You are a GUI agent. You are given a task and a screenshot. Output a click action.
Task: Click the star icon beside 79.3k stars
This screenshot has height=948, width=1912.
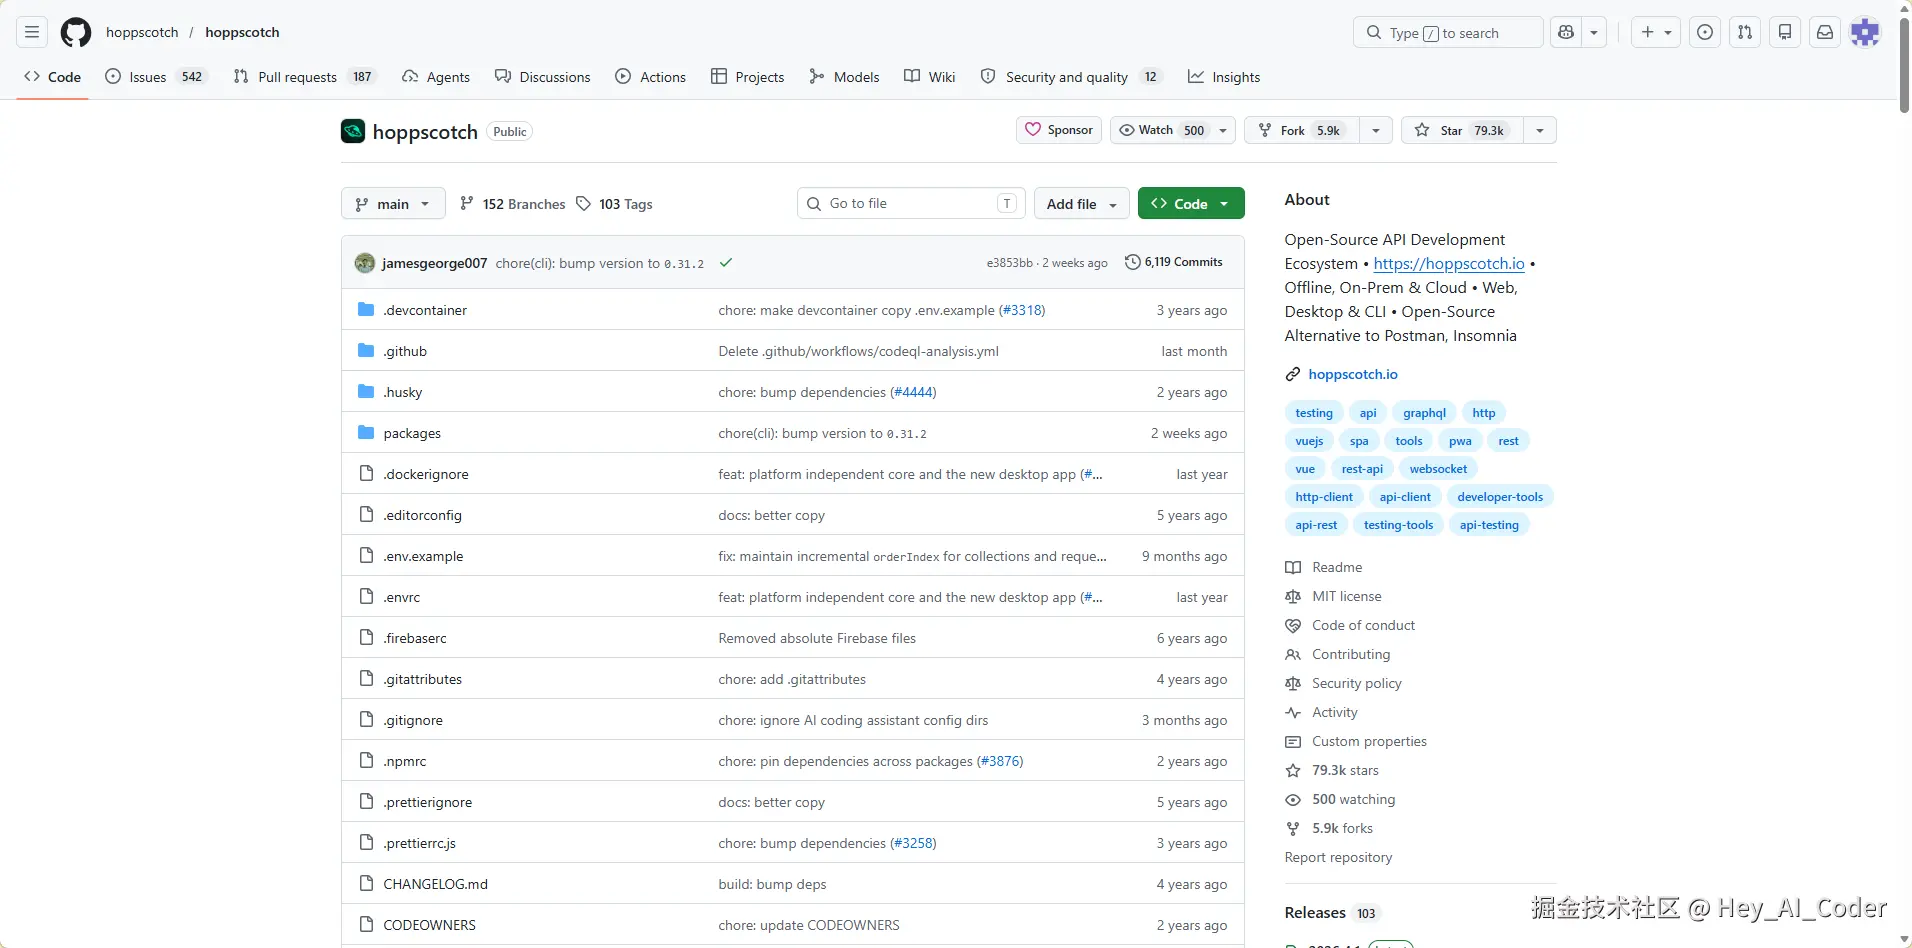(x=1293, y=770)
